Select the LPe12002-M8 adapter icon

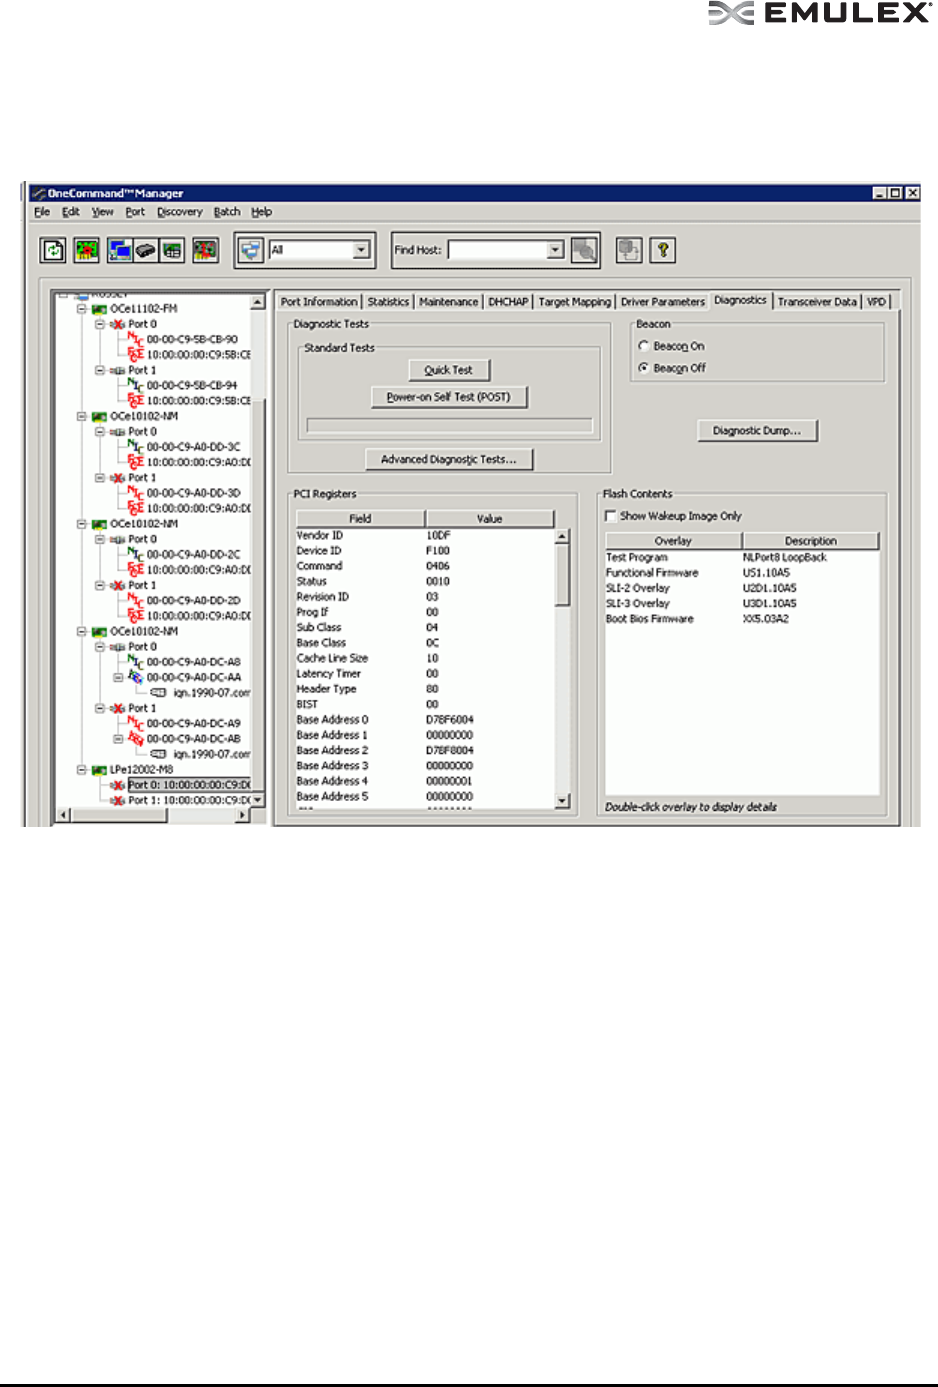click(100, 770)
